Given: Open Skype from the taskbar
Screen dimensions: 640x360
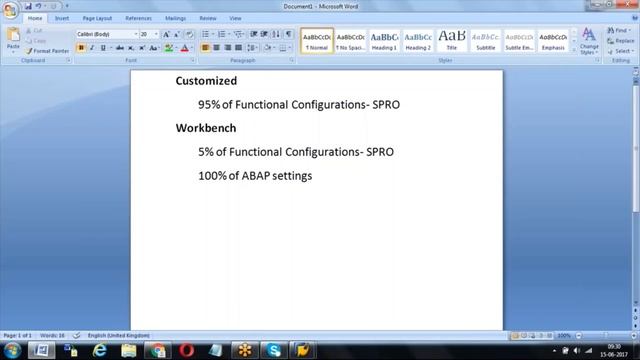Looking at the screenshot, I should click(273, 350).
